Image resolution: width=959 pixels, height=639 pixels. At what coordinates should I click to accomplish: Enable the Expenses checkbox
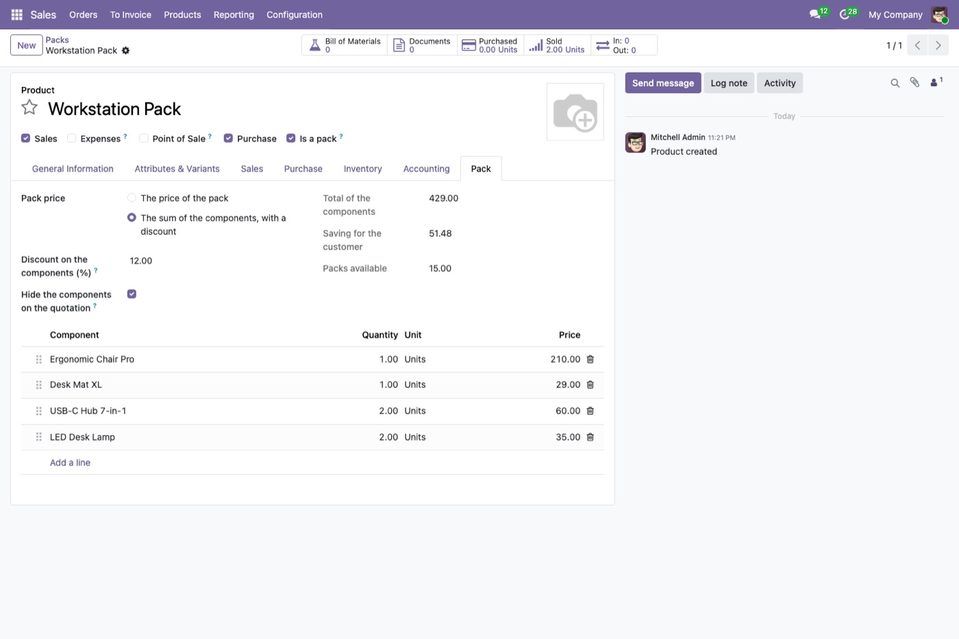tap(72, 138)
